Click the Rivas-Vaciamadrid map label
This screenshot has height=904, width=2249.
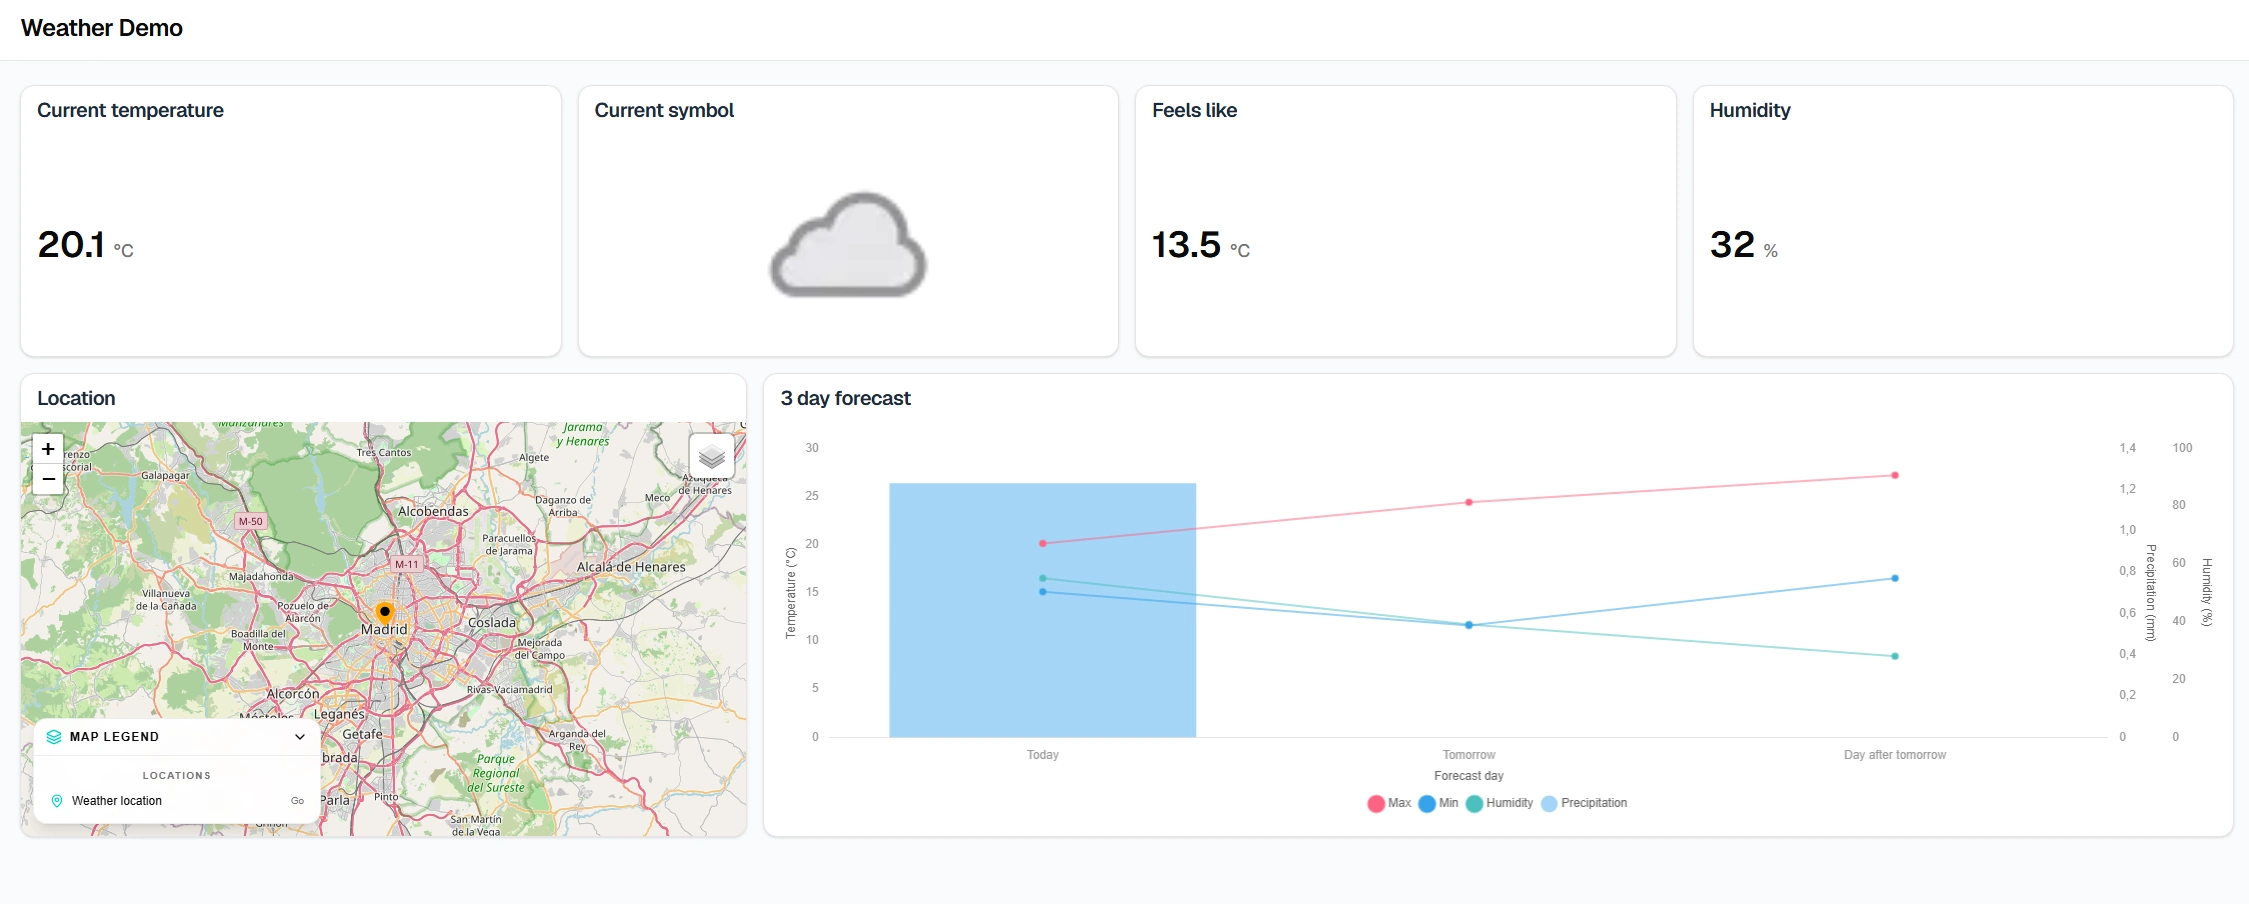coord(509,689)
